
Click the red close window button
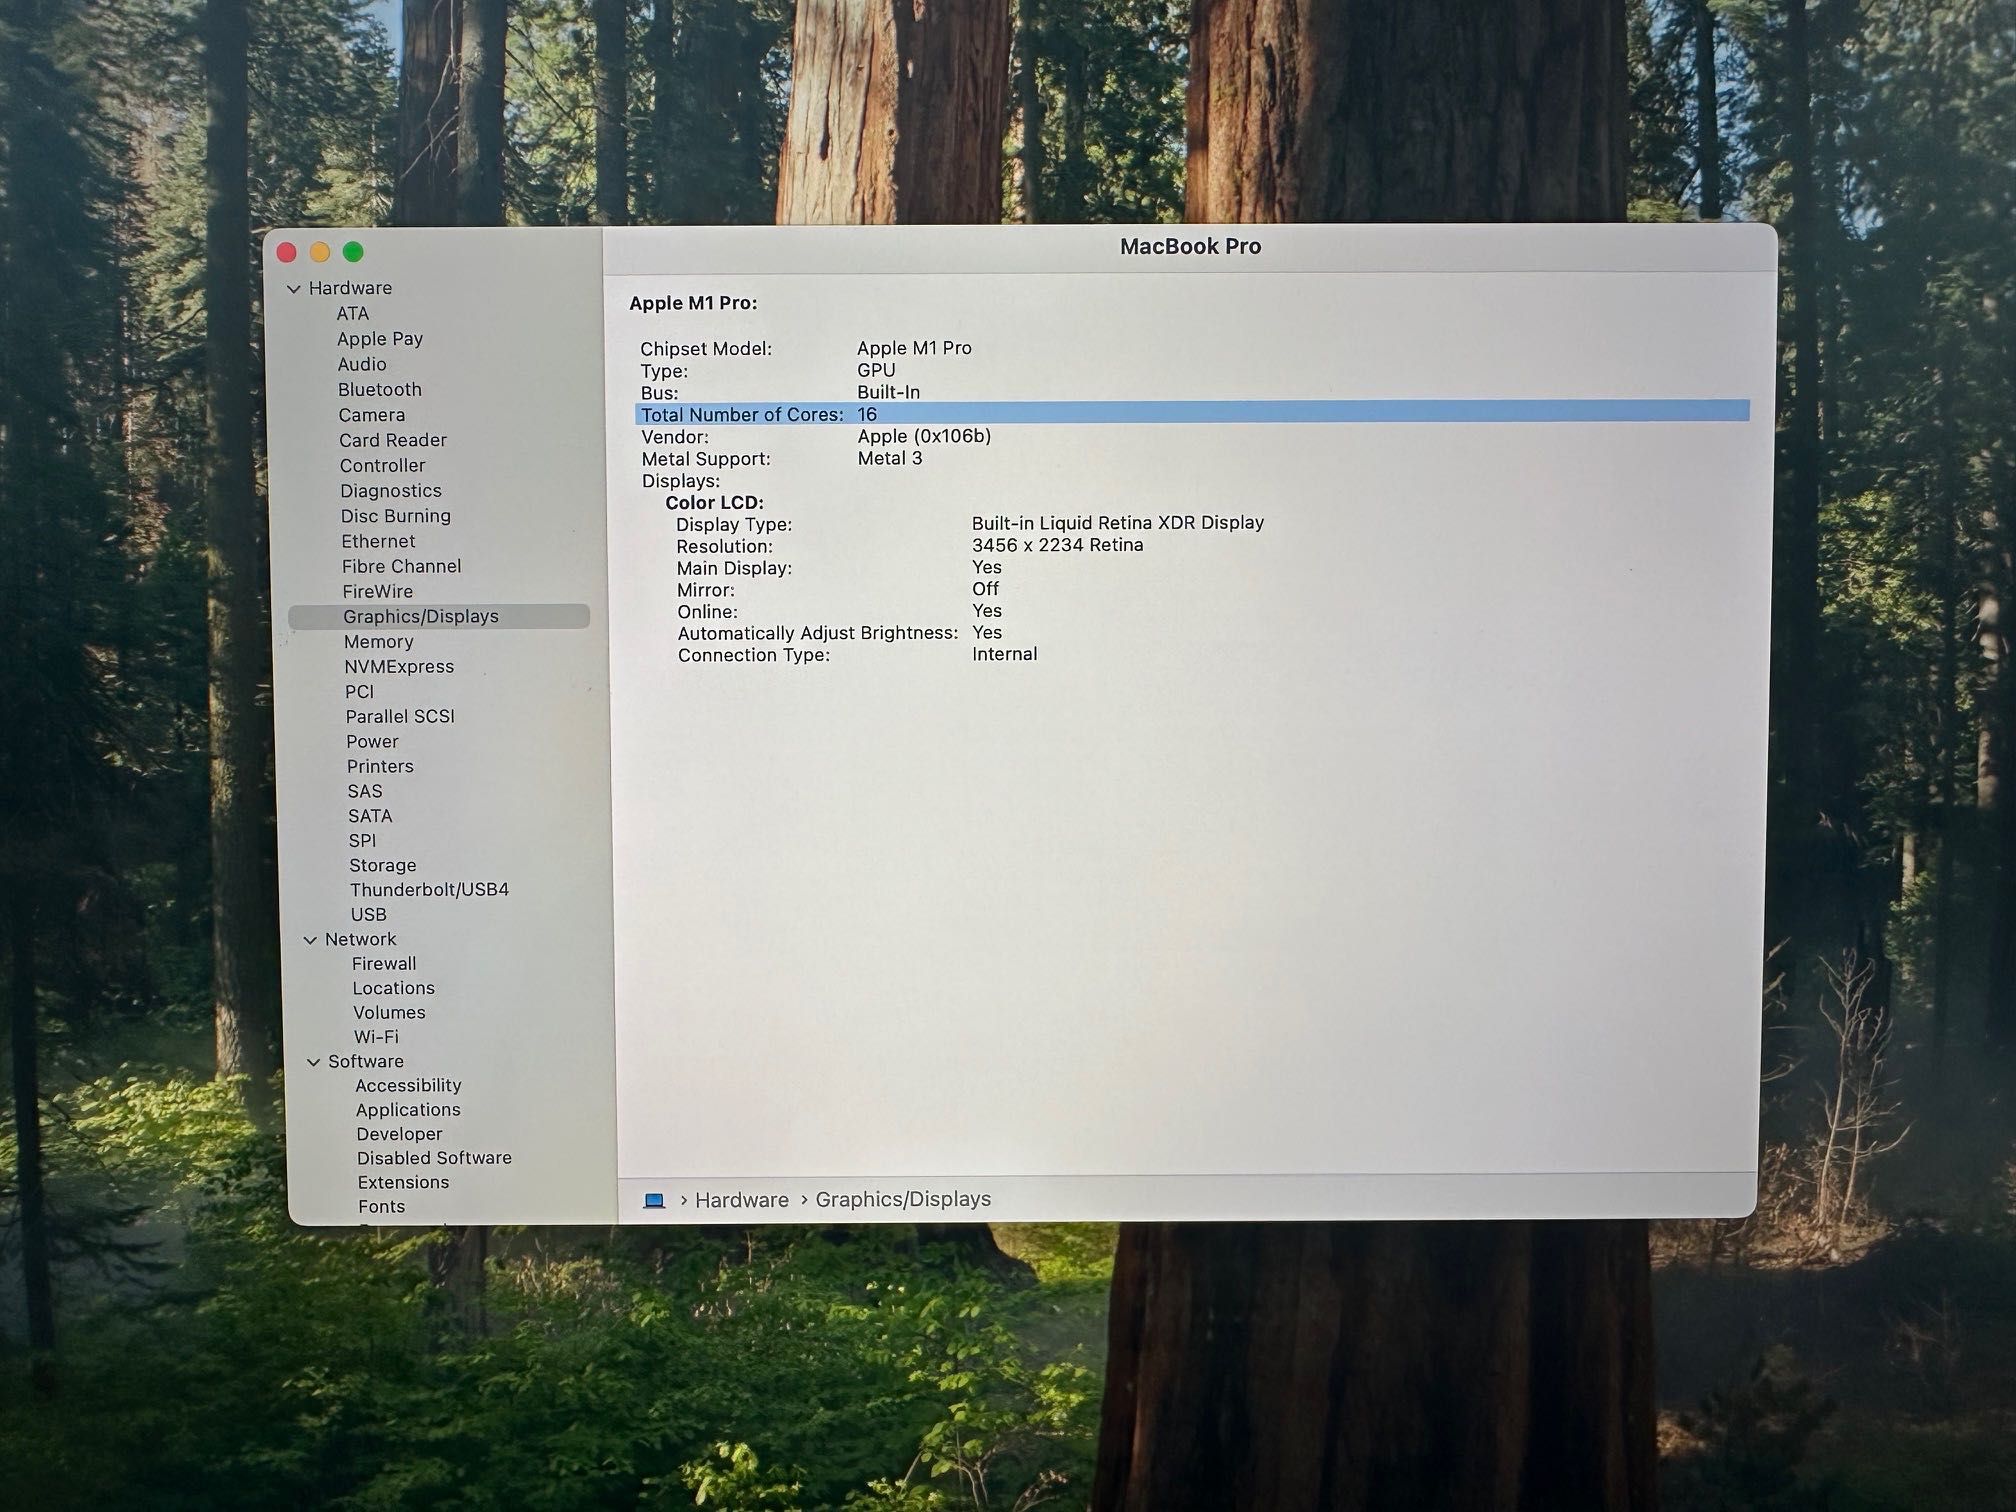[x=287, y=252]
